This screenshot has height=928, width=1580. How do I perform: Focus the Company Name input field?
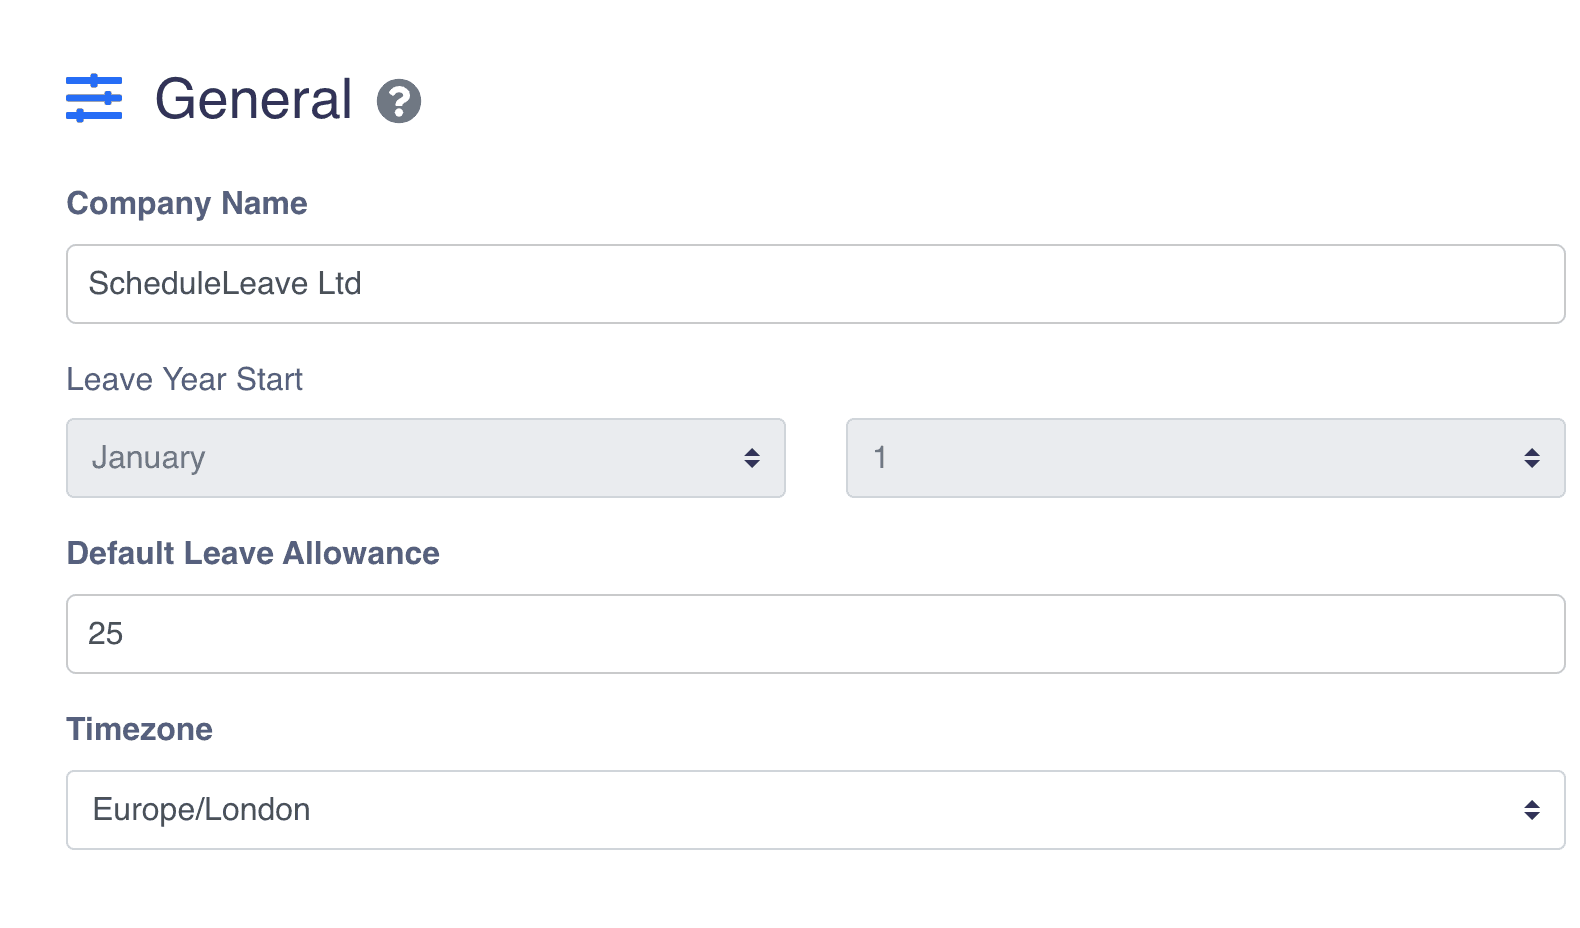(x=815, y=284)
